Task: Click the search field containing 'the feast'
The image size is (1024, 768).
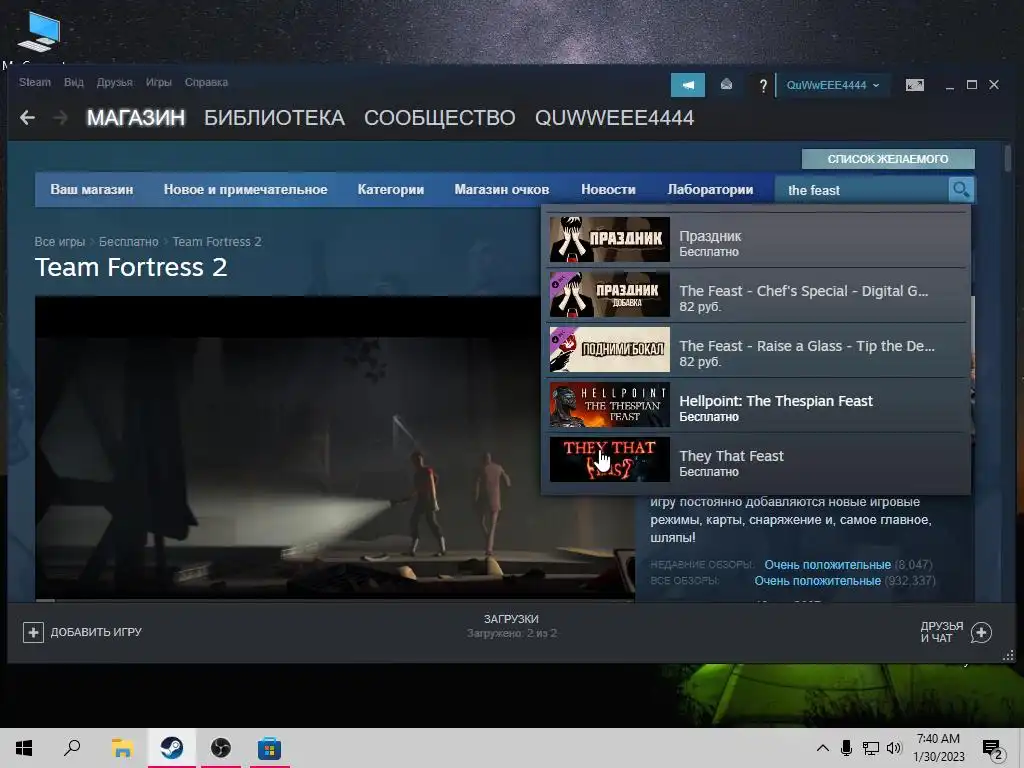Action: (x=861, y=189)
